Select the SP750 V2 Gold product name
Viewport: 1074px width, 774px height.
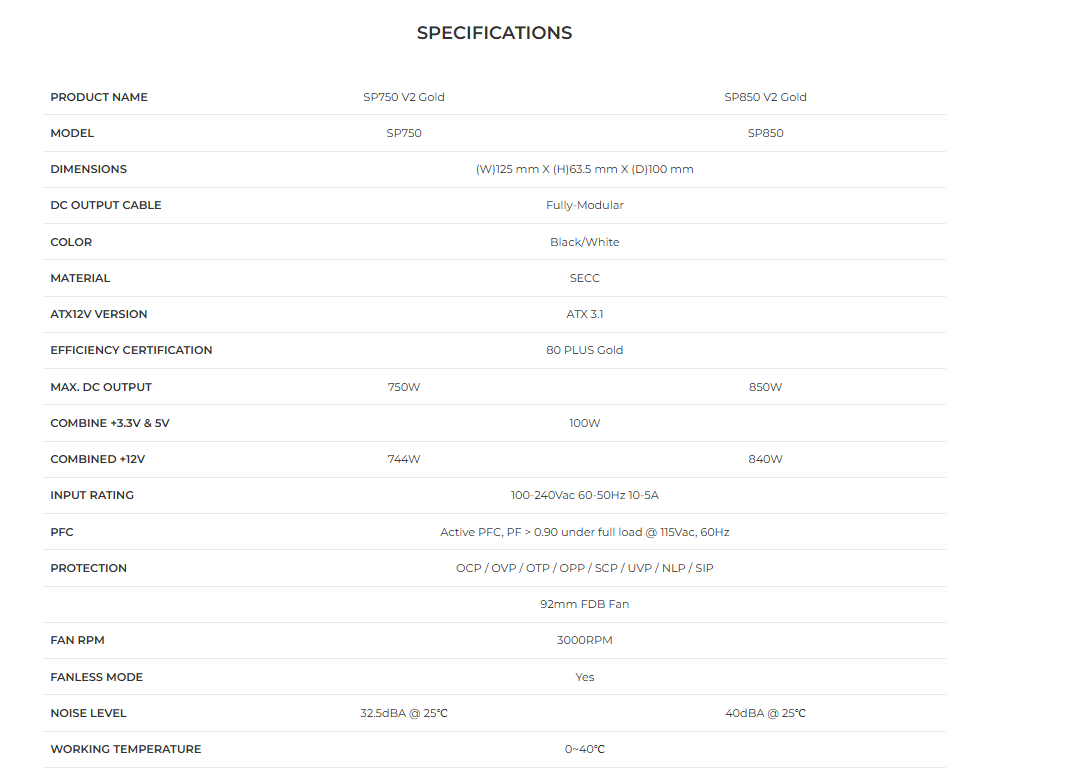point(404,97)
